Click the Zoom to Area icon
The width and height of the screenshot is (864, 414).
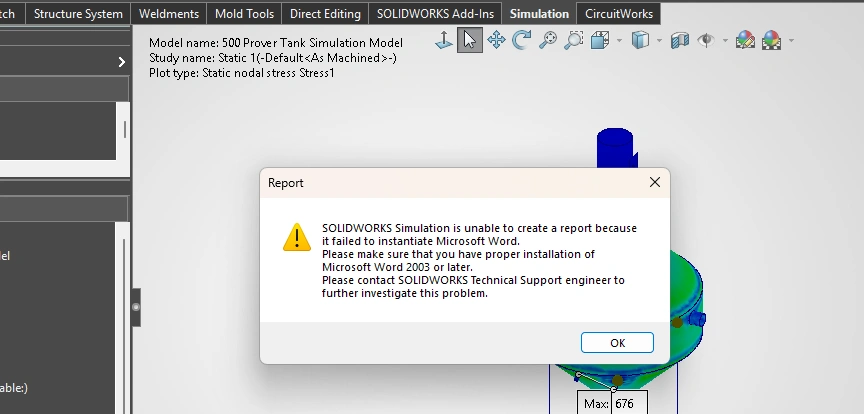point(573,40)
